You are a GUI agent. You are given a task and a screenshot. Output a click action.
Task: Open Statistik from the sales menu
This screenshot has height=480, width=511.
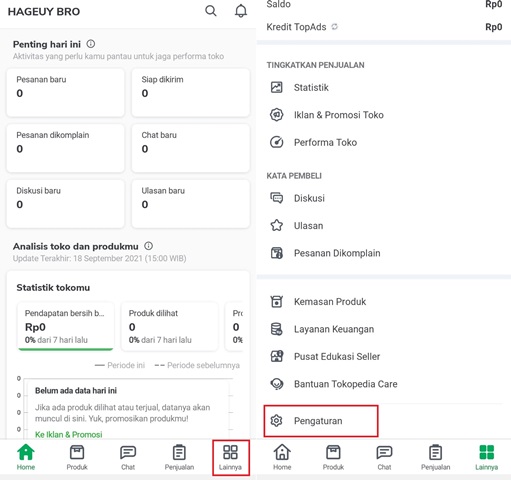pyautogui.click(x=383, y=87)
